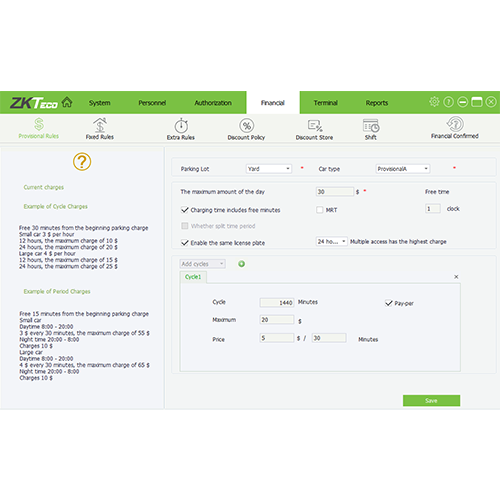Open the Financial Confirmed icon
Image resolution: width=500 pixels, height=500 pixels.
click(455, 124)
